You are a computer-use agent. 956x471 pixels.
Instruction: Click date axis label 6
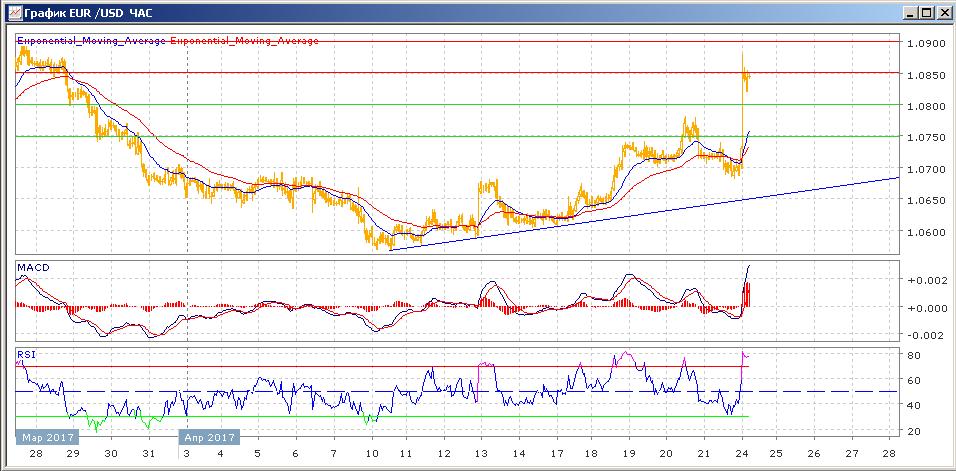(x=296, y=454)
